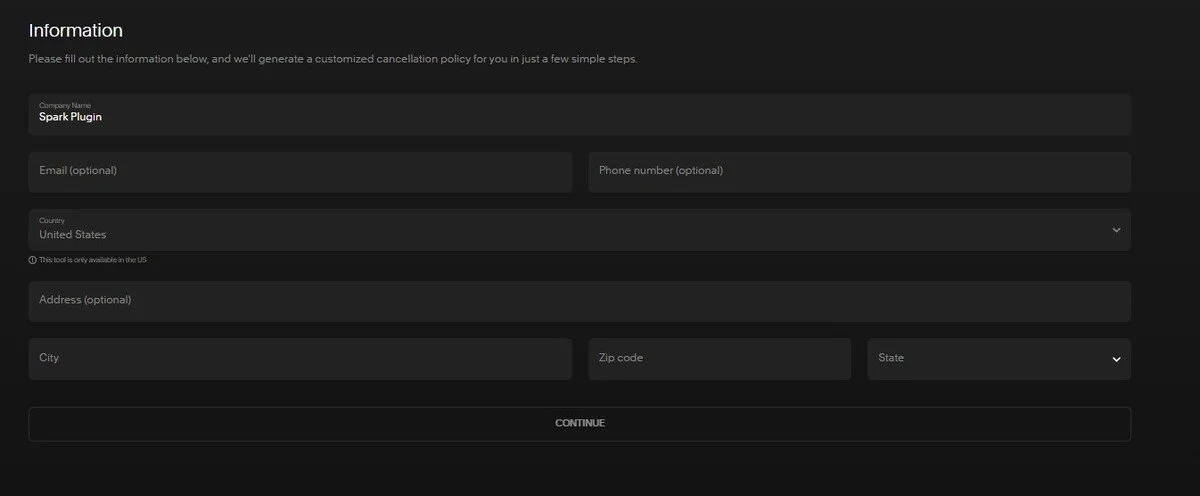
Task: Focus the Zip code field
Action: [719, 359]
